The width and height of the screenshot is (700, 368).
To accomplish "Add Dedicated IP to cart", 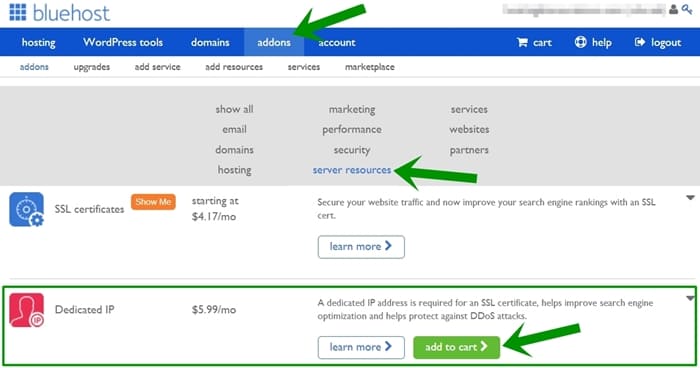I will 457,347.
